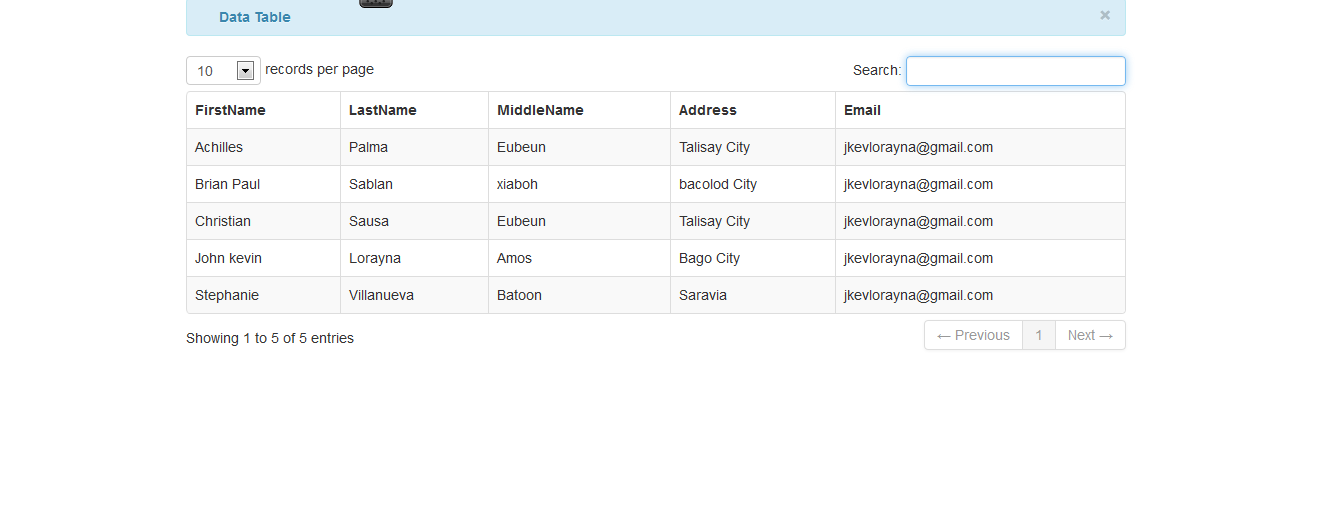Image resolution: width=1339 pixels, height=513 pixels.
Task: Click the Data Table heading
Action: pyautogui.click(x=255, y=17)
